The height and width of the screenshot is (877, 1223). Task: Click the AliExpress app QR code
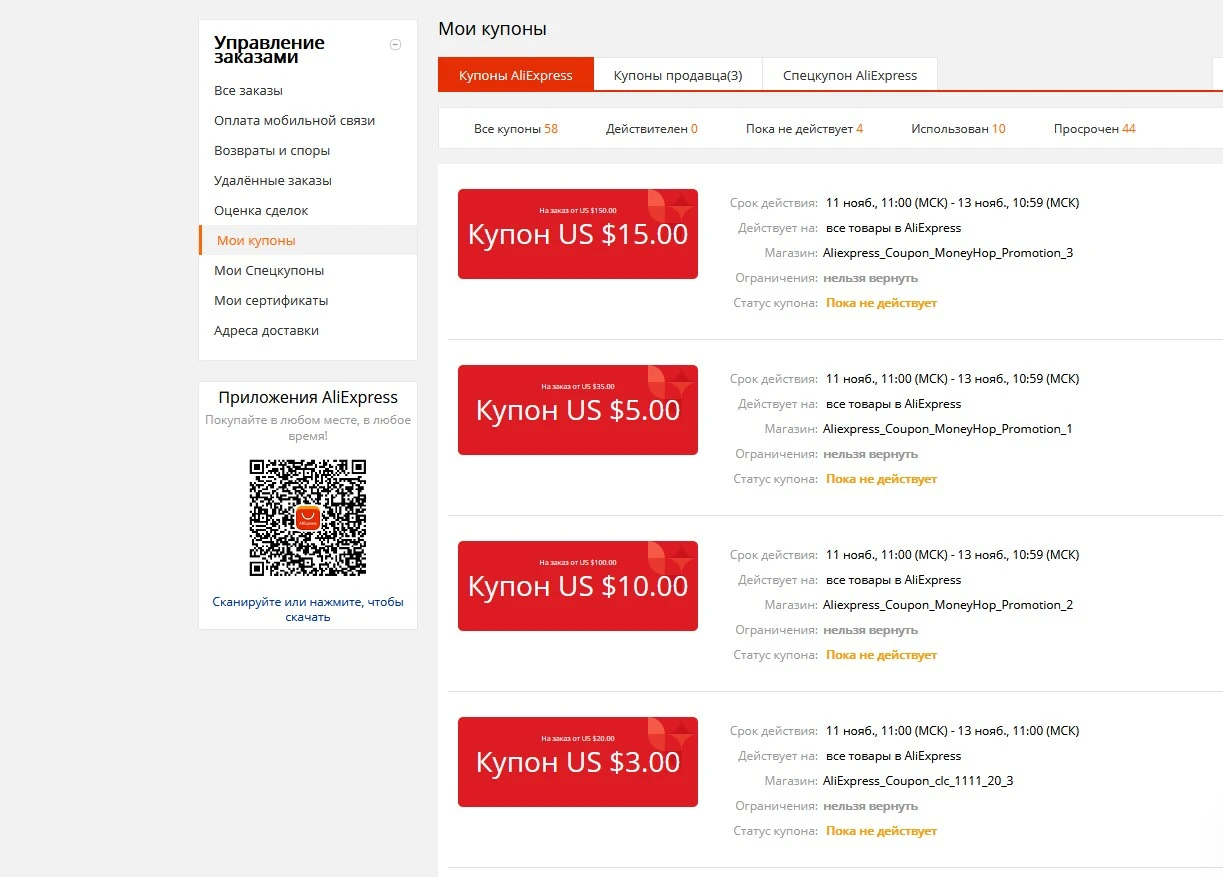coord(308,518)
